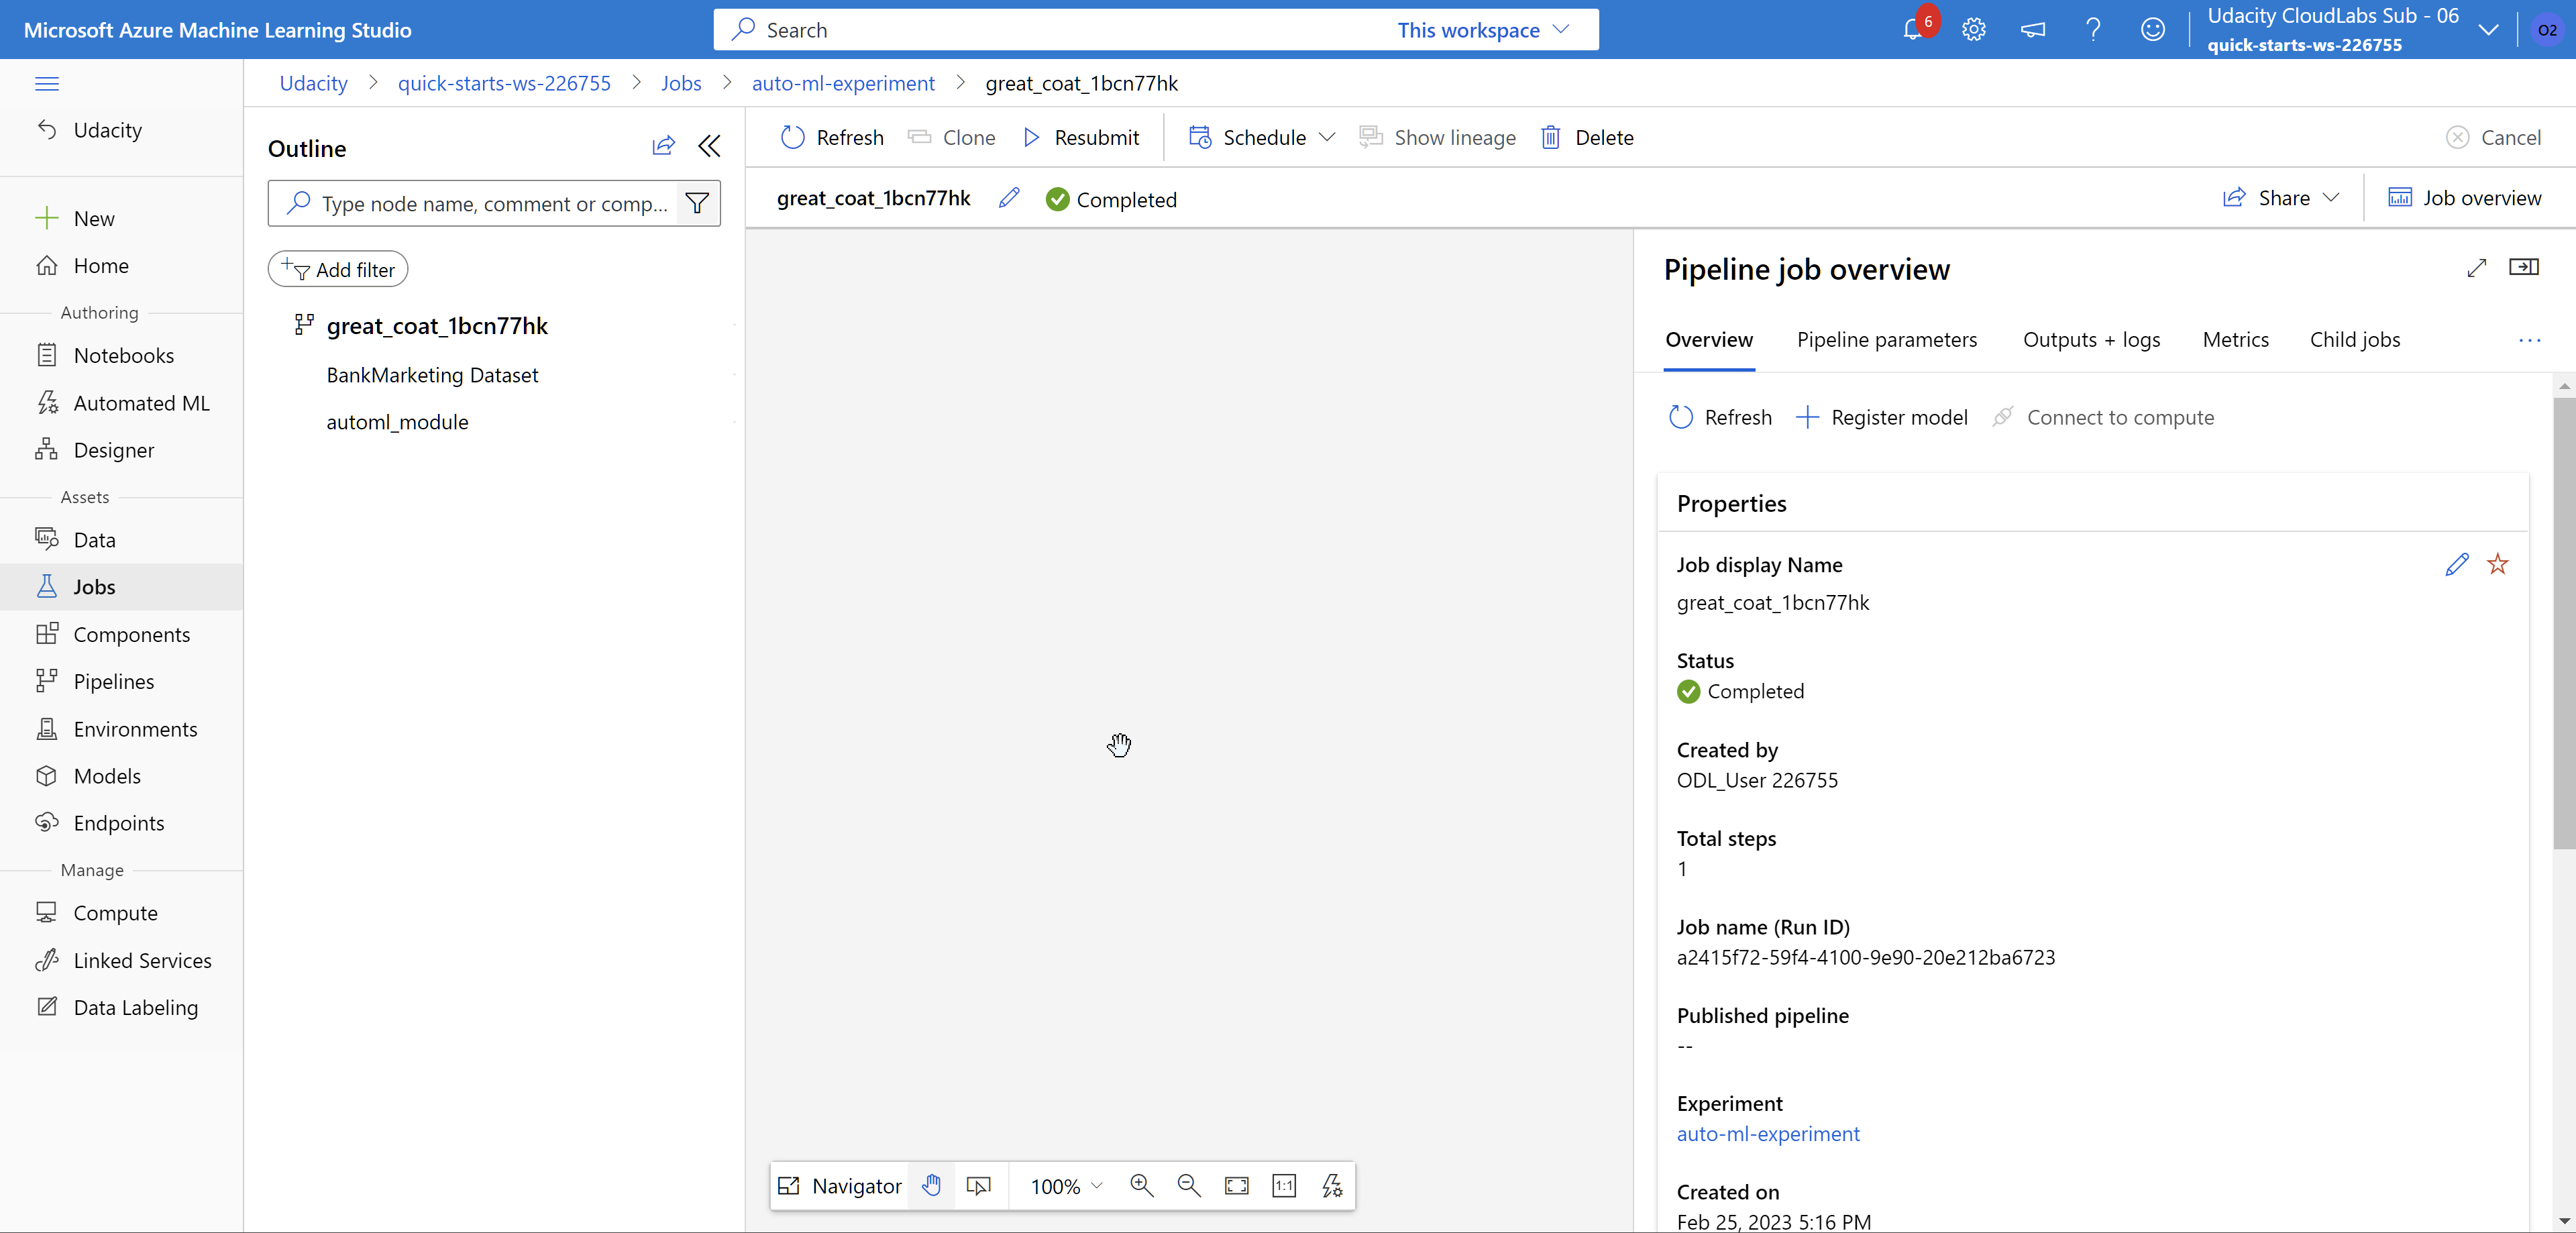Open the This workspace search scope dropdown

1486,29
